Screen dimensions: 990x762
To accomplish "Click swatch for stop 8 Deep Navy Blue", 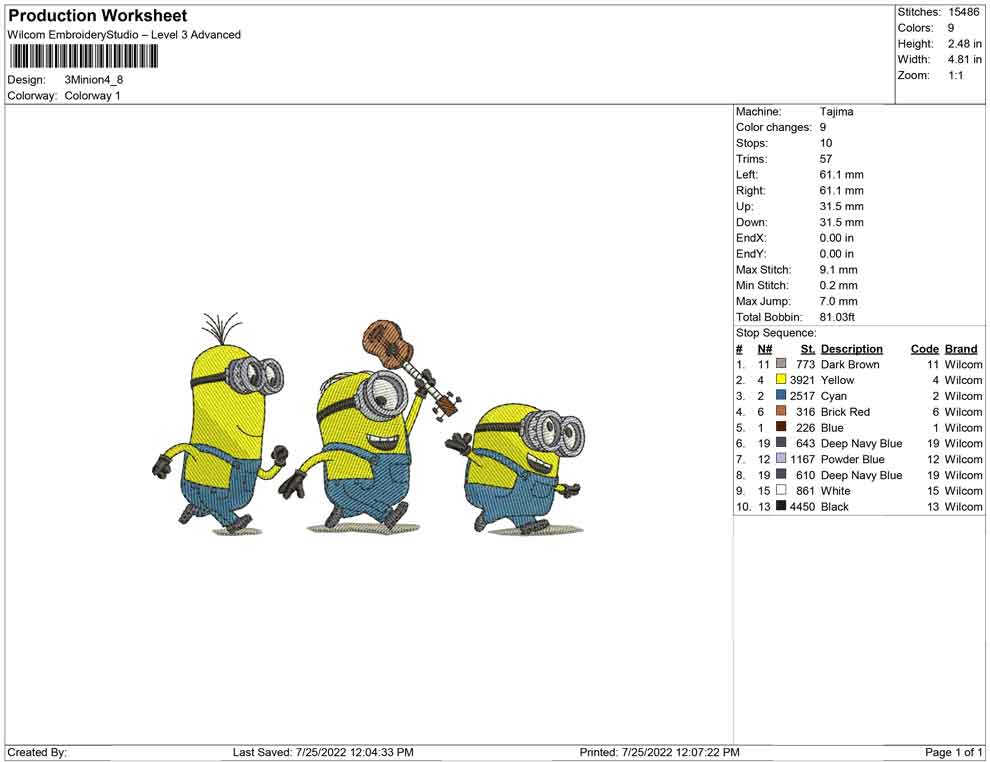I will point(781,474).
